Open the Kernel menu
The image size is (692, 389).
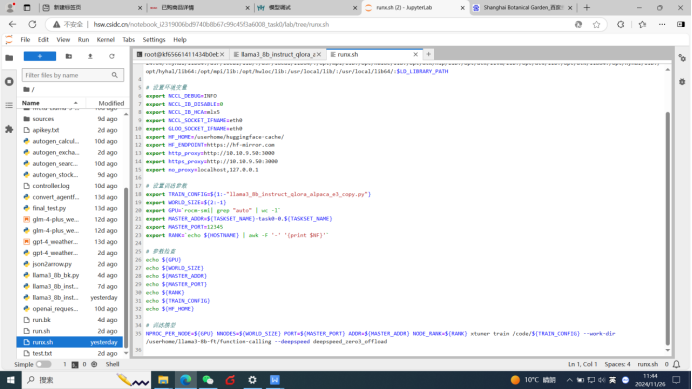click(x=105, y=39)
